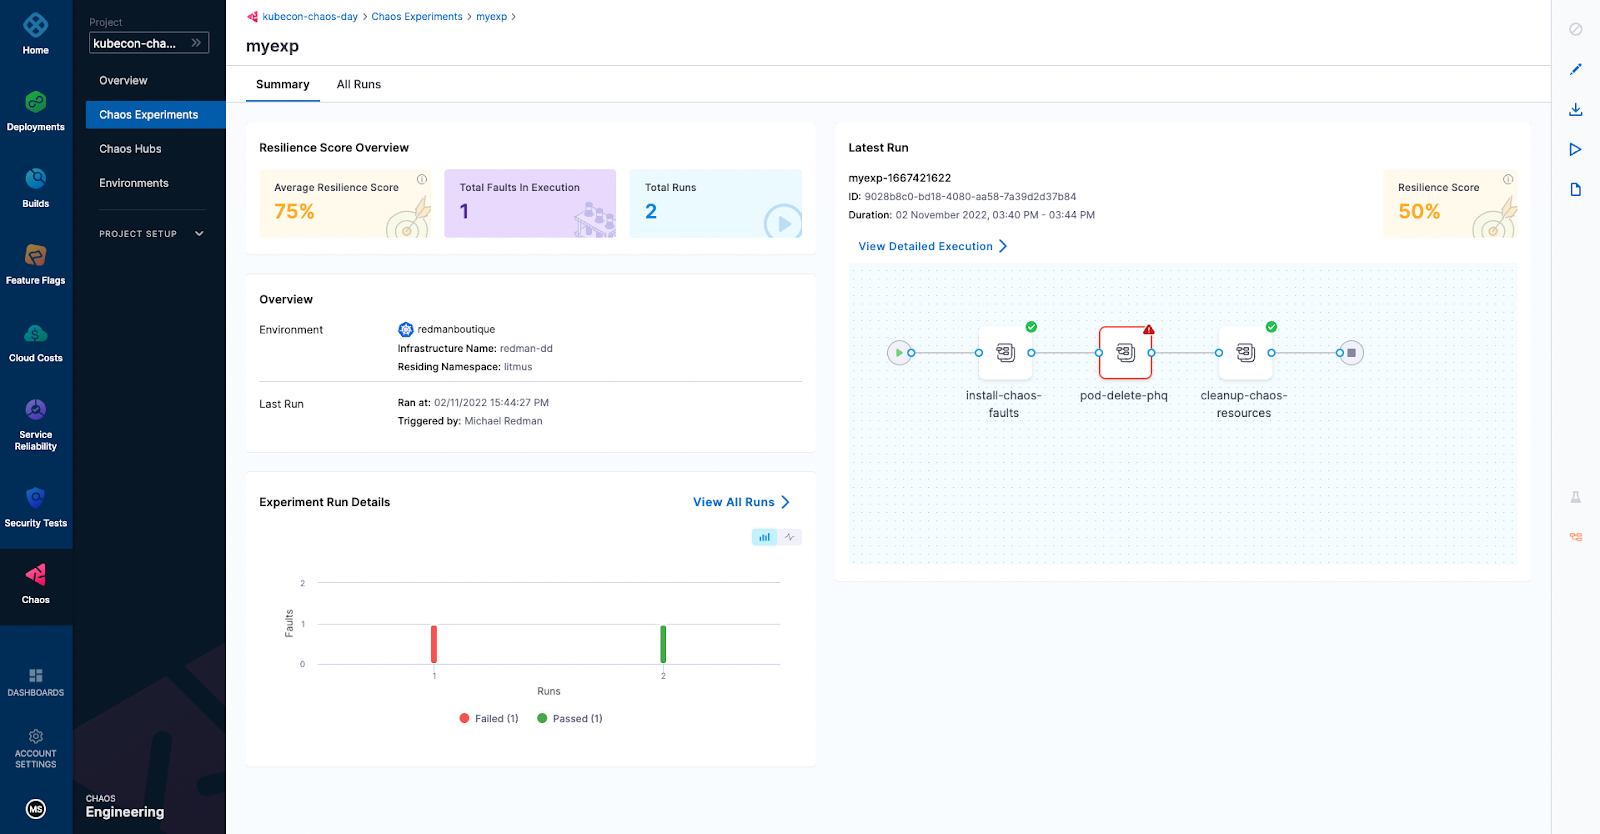Go to kubecon-chaos-day breadcrumb
The height and width of the screenshot is (834, 1600).
click(310, 17)
